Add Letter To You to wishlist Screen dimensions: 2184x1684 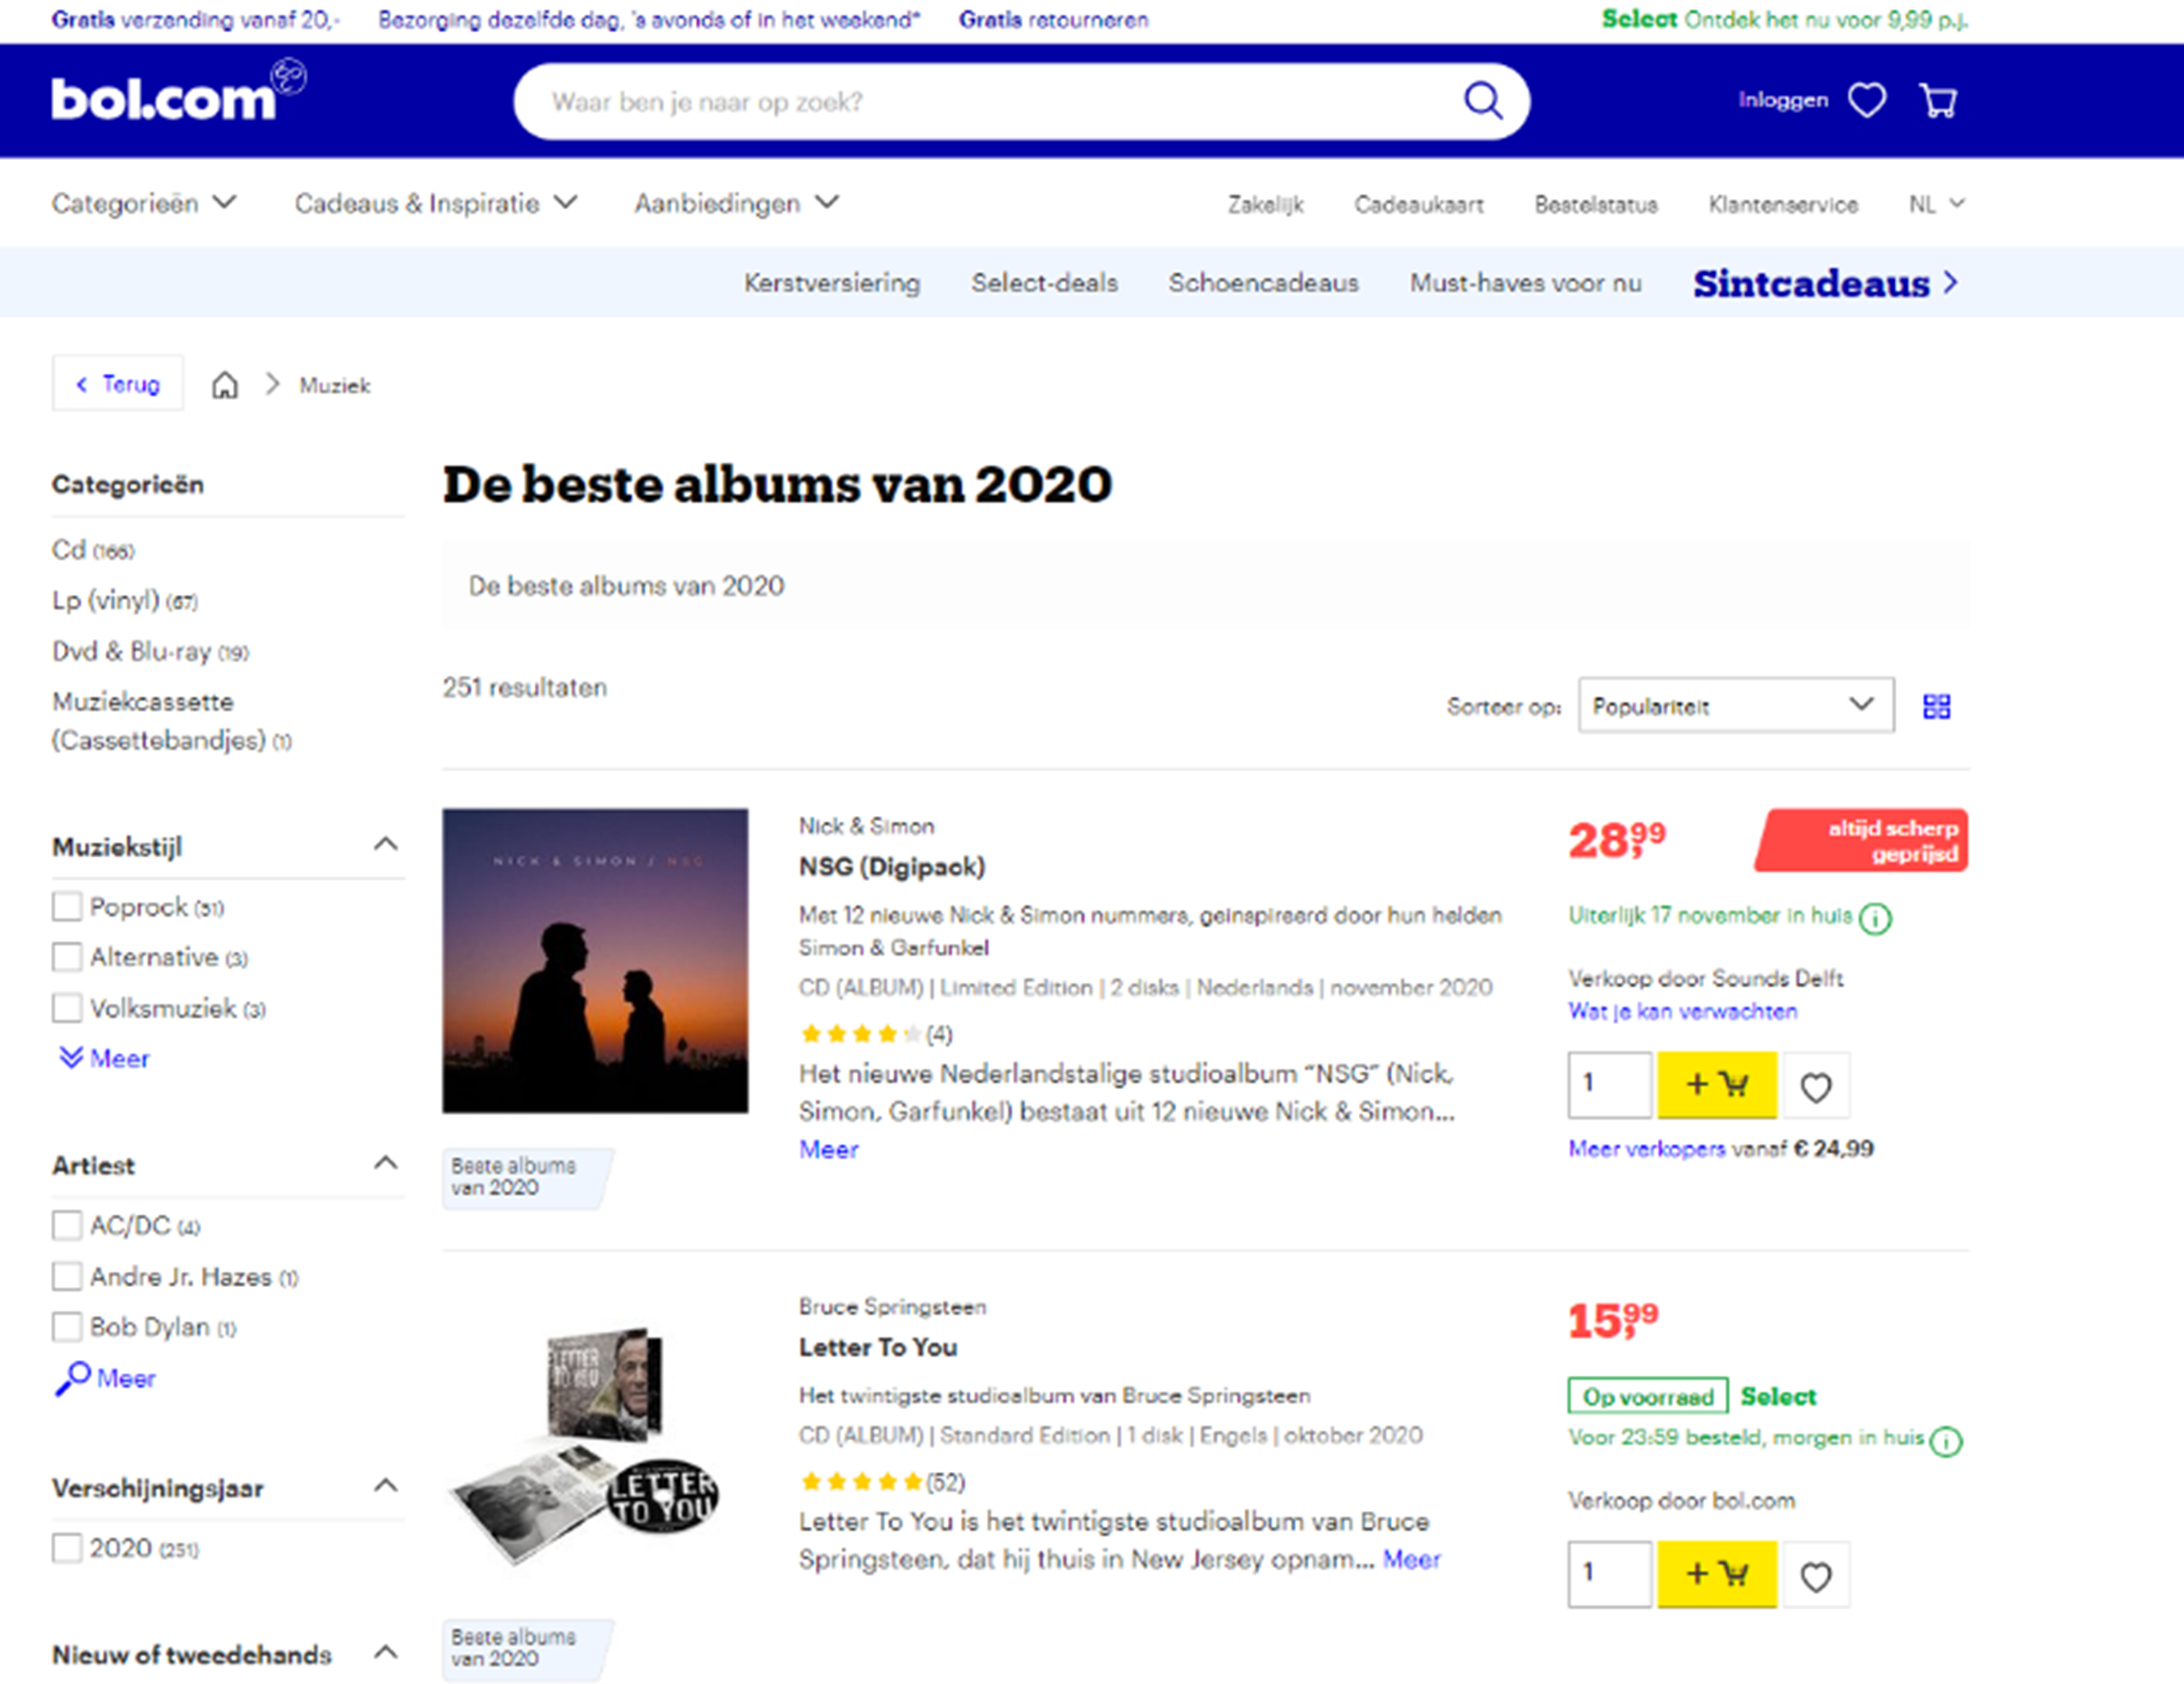tap(1816, 1575)
